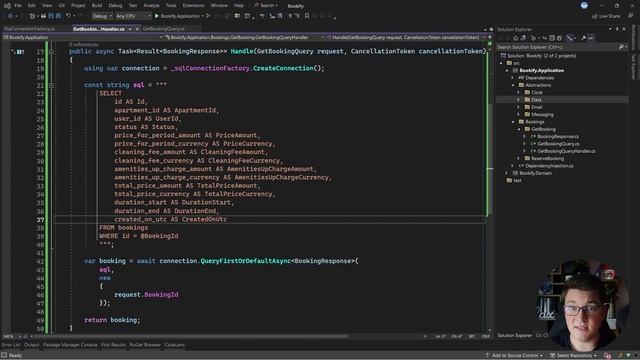Open the Package Manager Console tab
The width and height of the screenshot is (640, 360).
[70, 345]
